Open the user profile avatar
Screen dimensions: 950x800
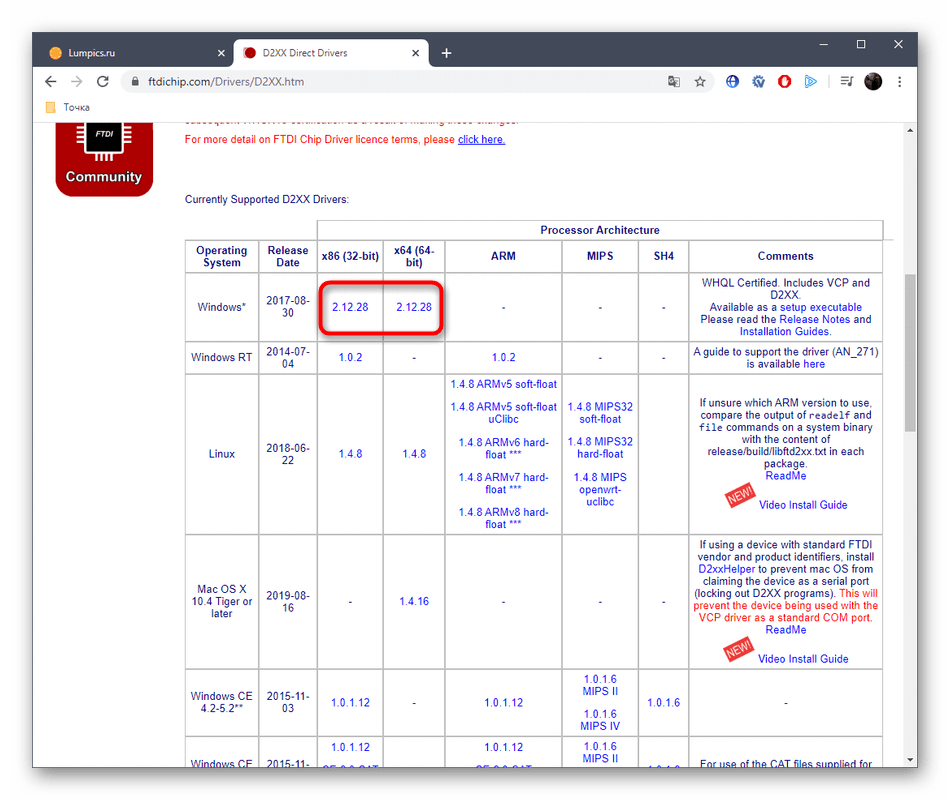point(873,82)
